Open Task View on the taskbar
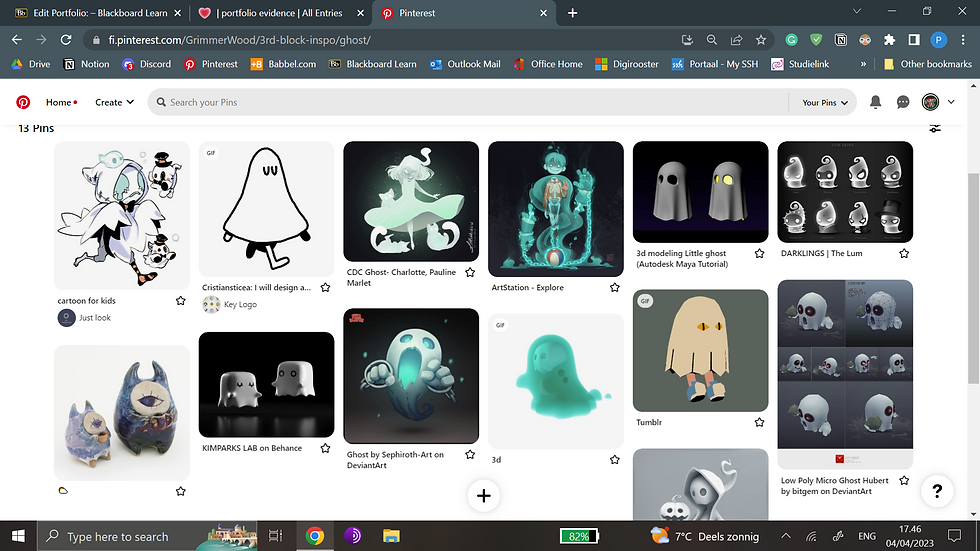 coord(276,536)
